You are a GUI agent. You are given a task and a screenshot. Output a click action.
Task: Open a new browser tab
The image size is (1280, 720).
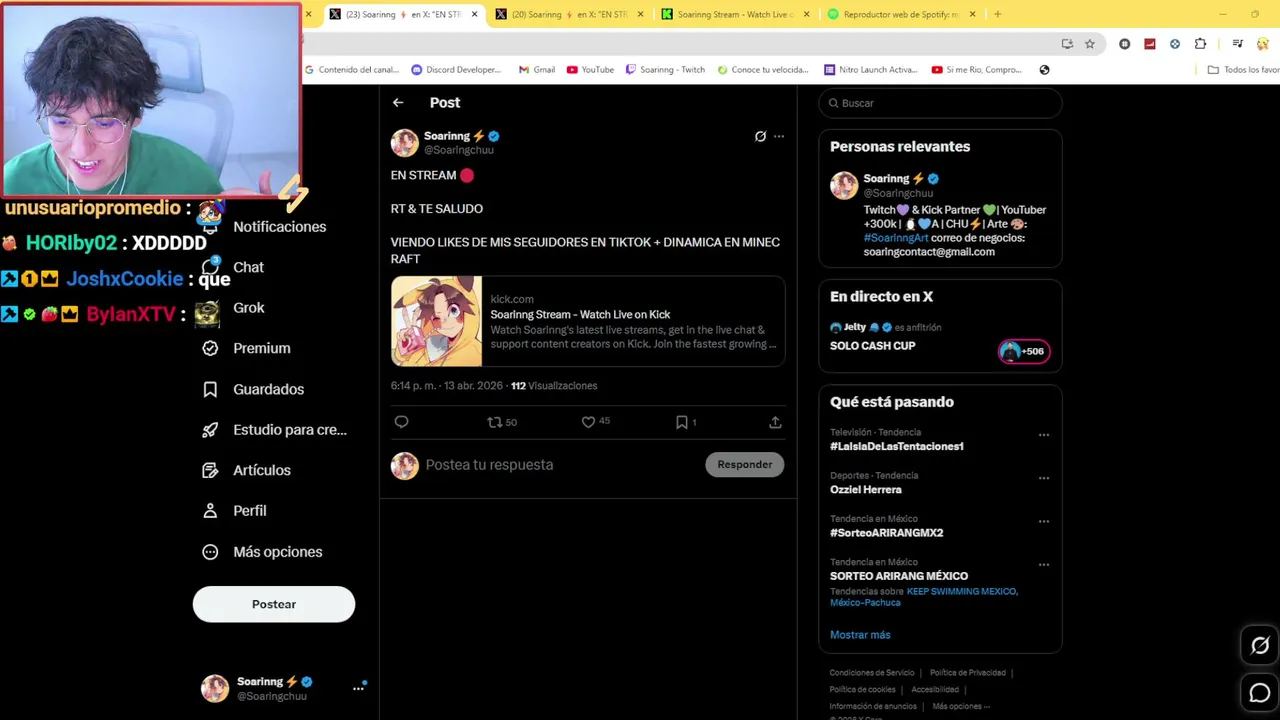click(998, 14)
